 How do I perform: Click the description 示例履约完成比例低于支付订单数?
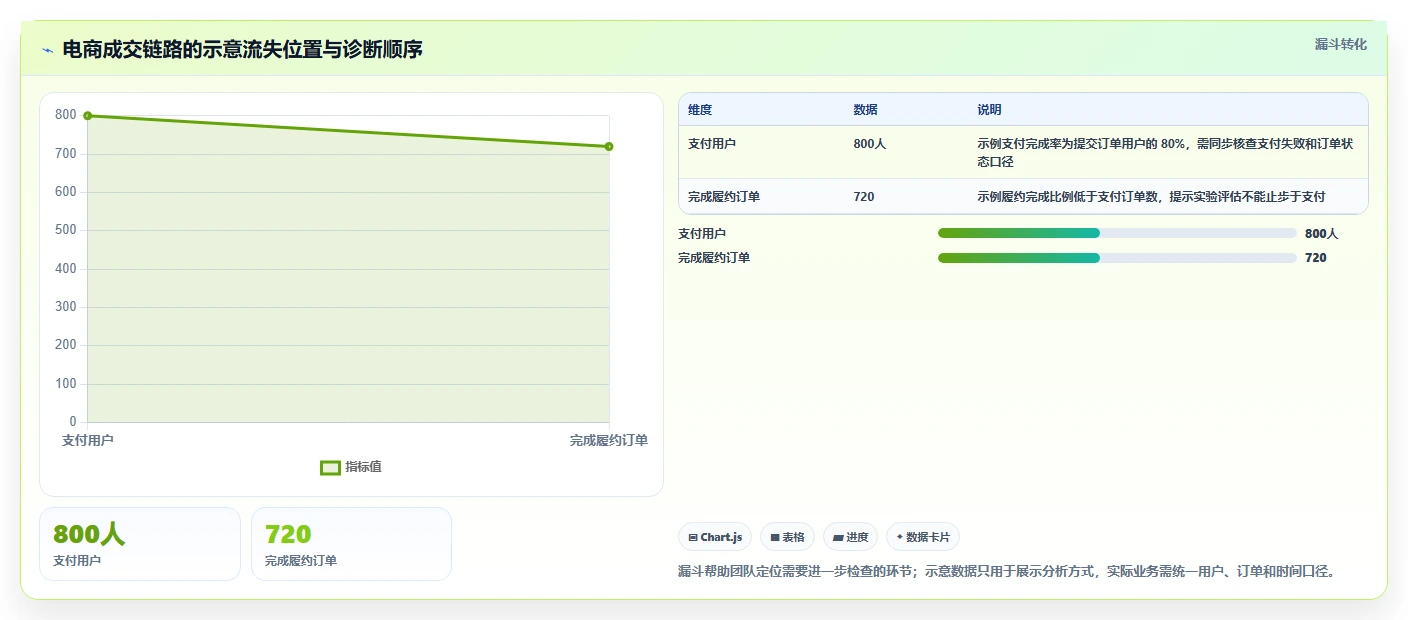tap(1151, 197)
